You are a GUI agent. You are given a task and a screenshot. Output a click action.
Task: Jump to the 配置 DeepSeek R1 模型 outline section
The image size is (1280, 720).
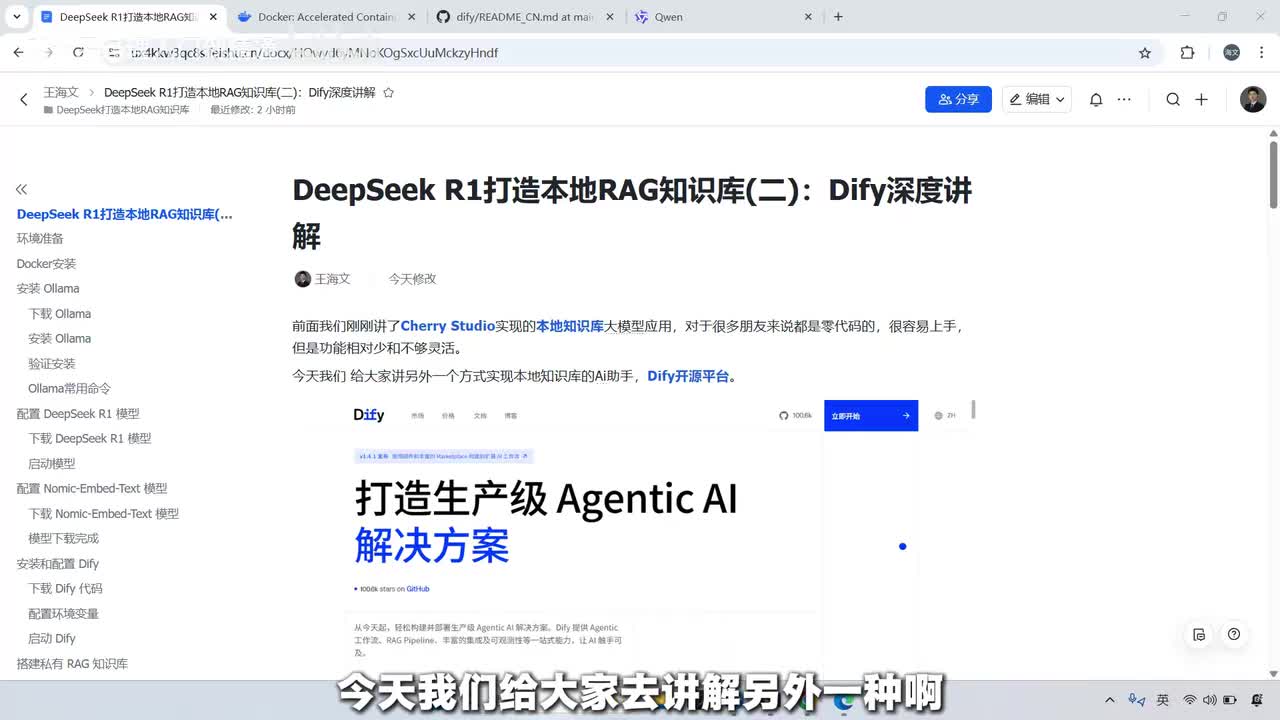[x=78, y=414]
